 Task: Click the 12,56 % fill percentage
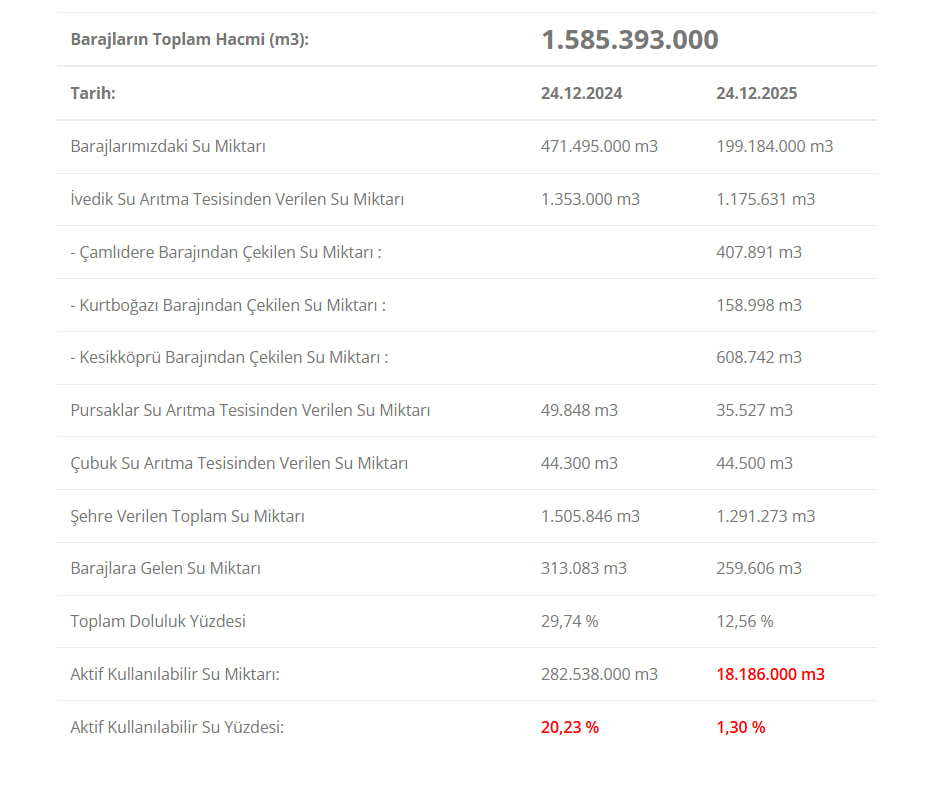(744, 621)
